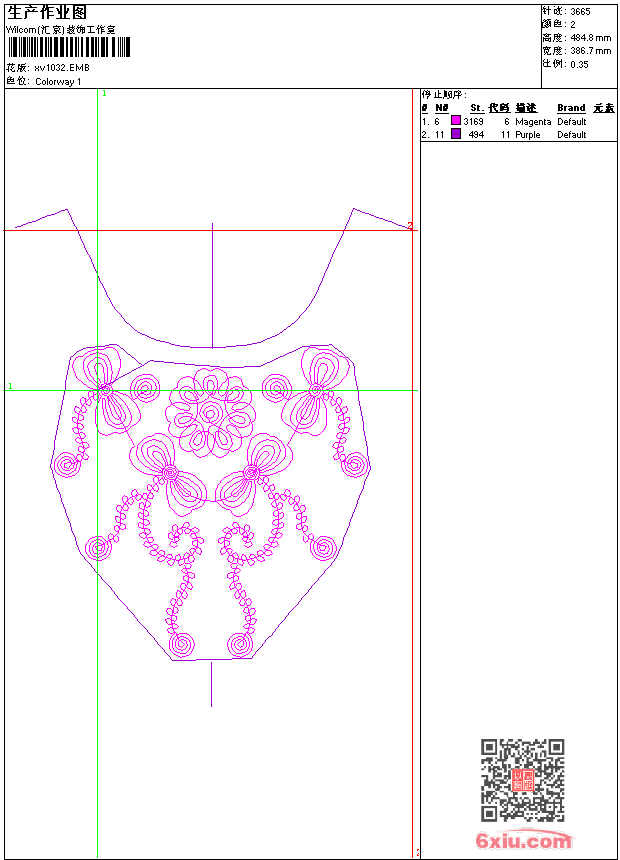
Task: Click the 'Magenta' description text
Action: 533,122
